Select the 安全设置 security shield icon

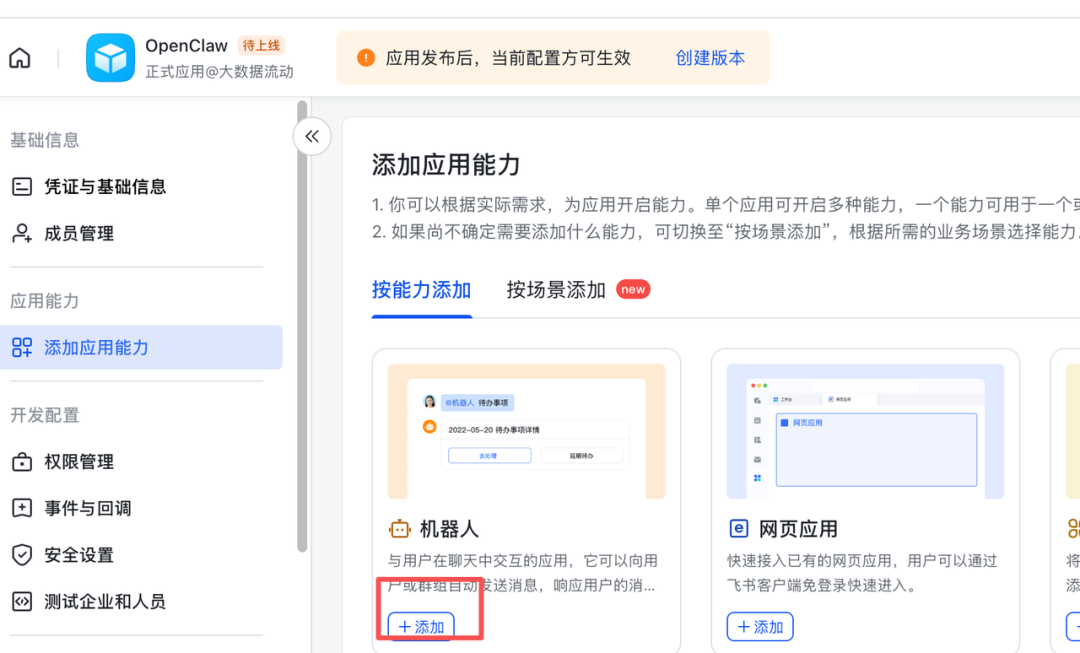[24, 555]
